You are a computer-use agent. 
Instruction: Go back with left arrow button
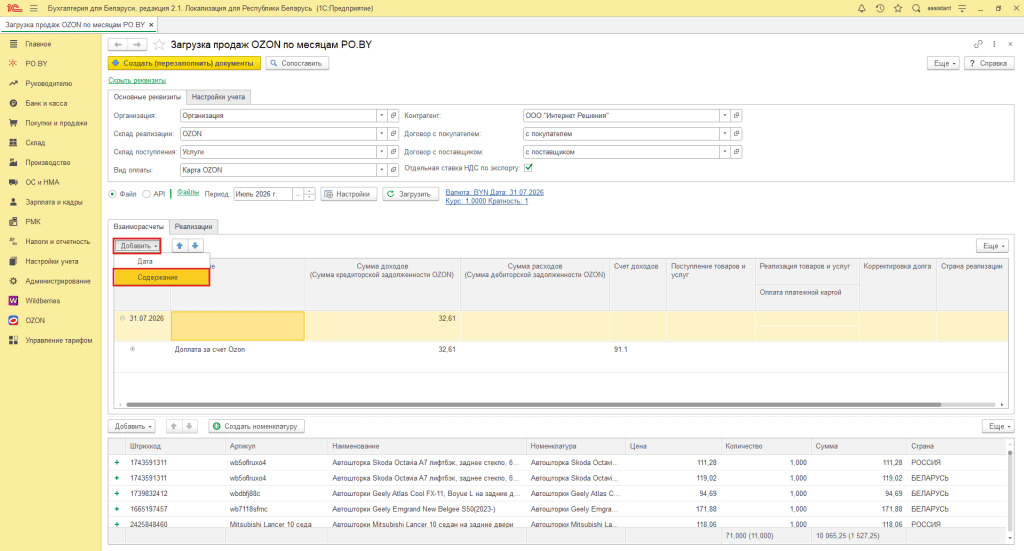(118, 44)
